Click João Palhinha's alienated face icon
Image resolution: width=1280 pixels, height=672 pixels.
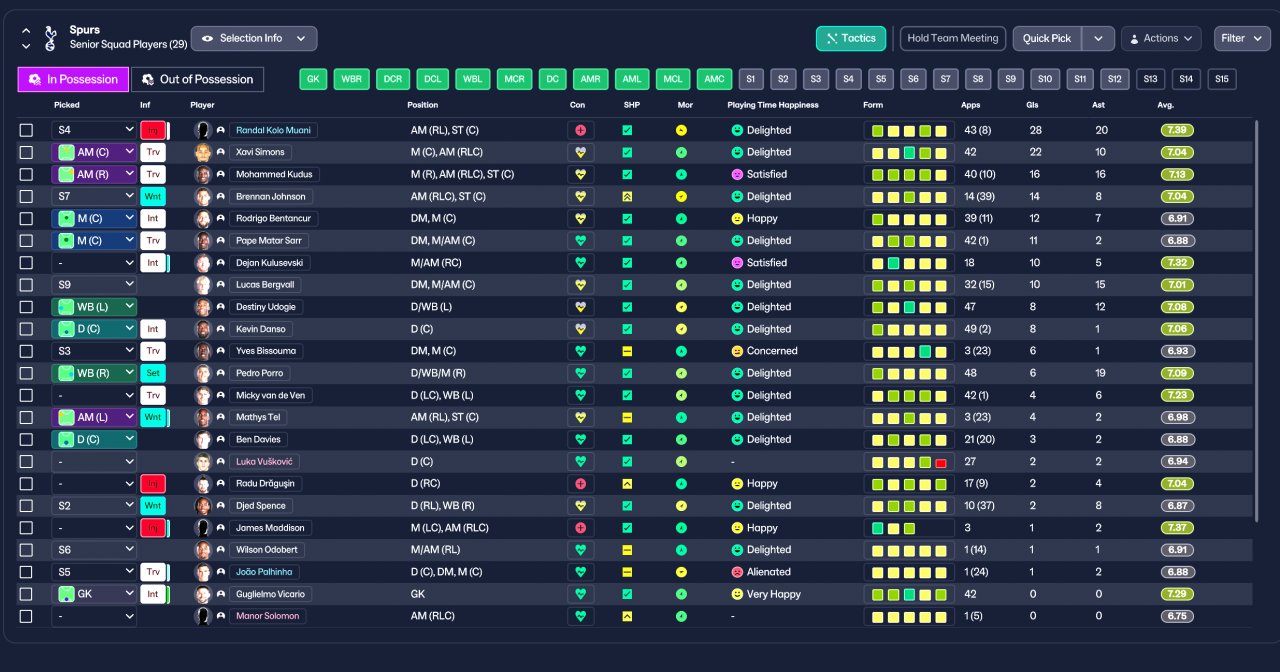tap(737, 572)
